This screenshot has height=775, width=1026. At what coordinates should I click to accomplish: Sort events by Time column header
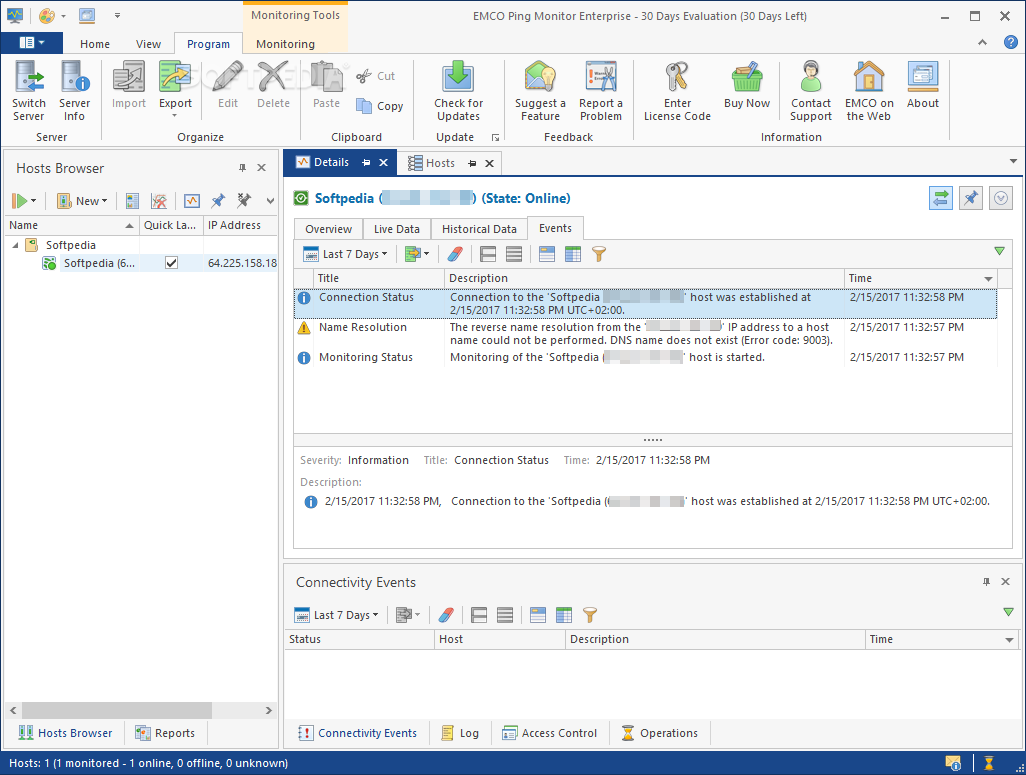[920, 278]
